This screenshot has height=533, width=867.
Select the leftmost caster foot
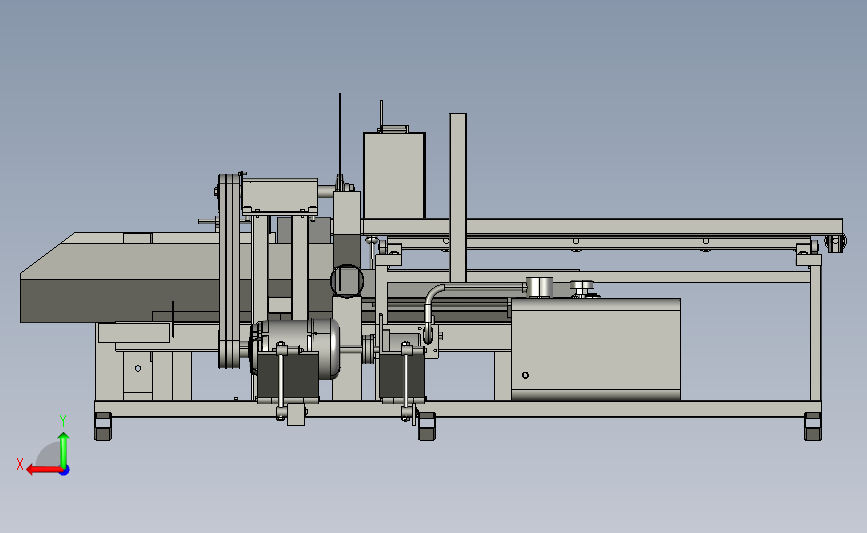(x=103, y=426)
